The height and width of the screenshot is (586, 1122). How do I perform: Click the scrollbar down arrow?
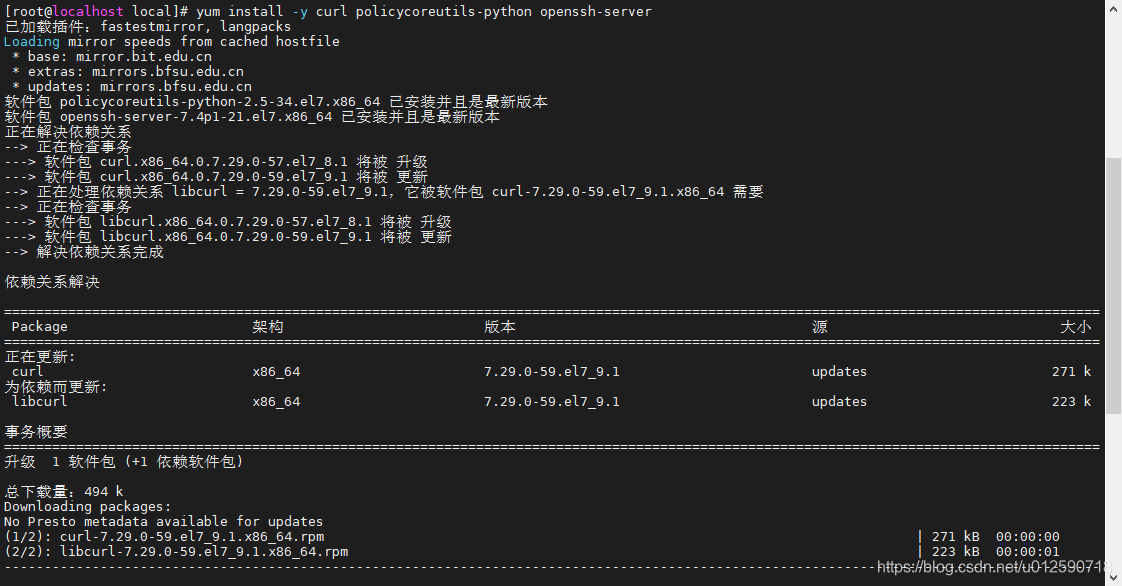point(1113,577)
